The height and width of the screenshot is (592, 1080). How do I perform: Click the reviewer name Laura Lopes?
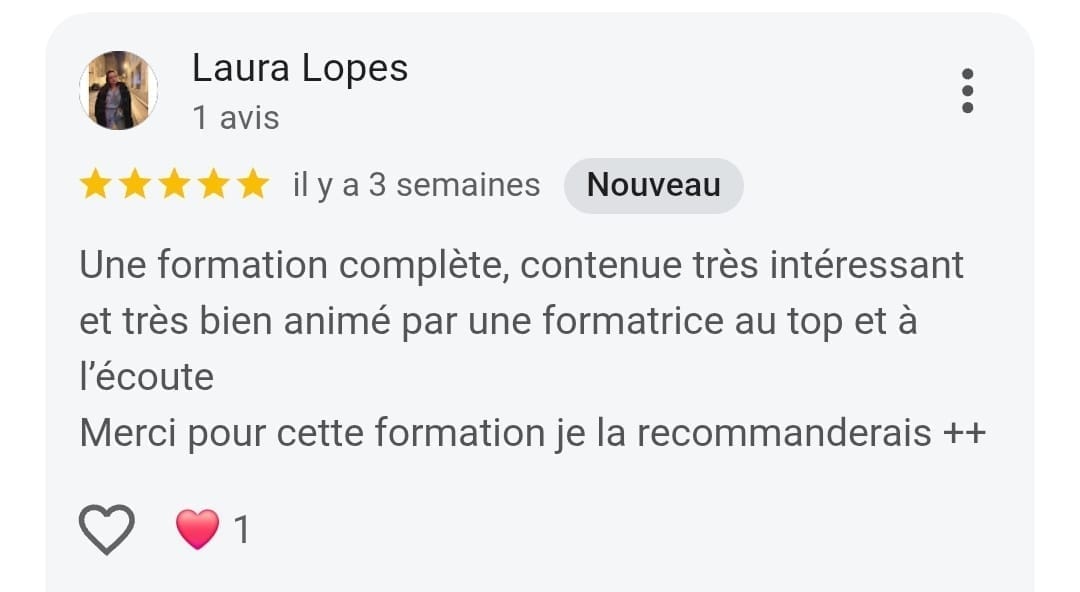[300, 69]
